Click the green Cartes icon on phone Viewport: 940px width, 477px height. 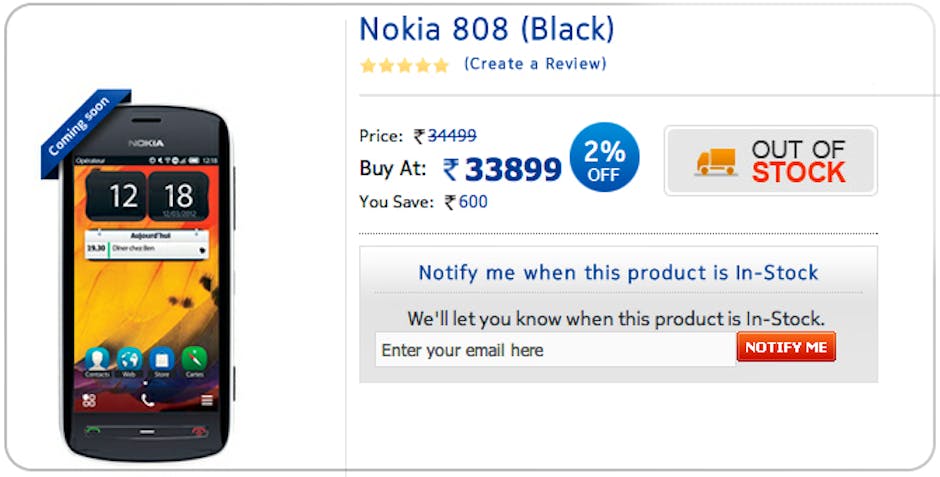pyautogui.click(x=194, y=360)
